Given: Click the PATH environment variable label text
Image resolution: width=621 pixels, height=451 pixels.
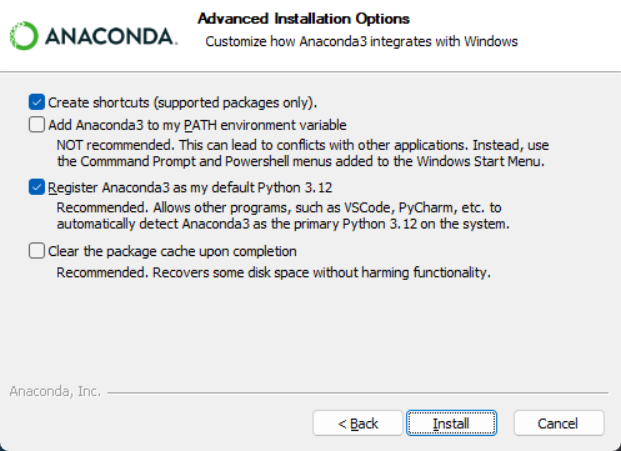Looking at the screenshot, I should (x=197, y=125).
